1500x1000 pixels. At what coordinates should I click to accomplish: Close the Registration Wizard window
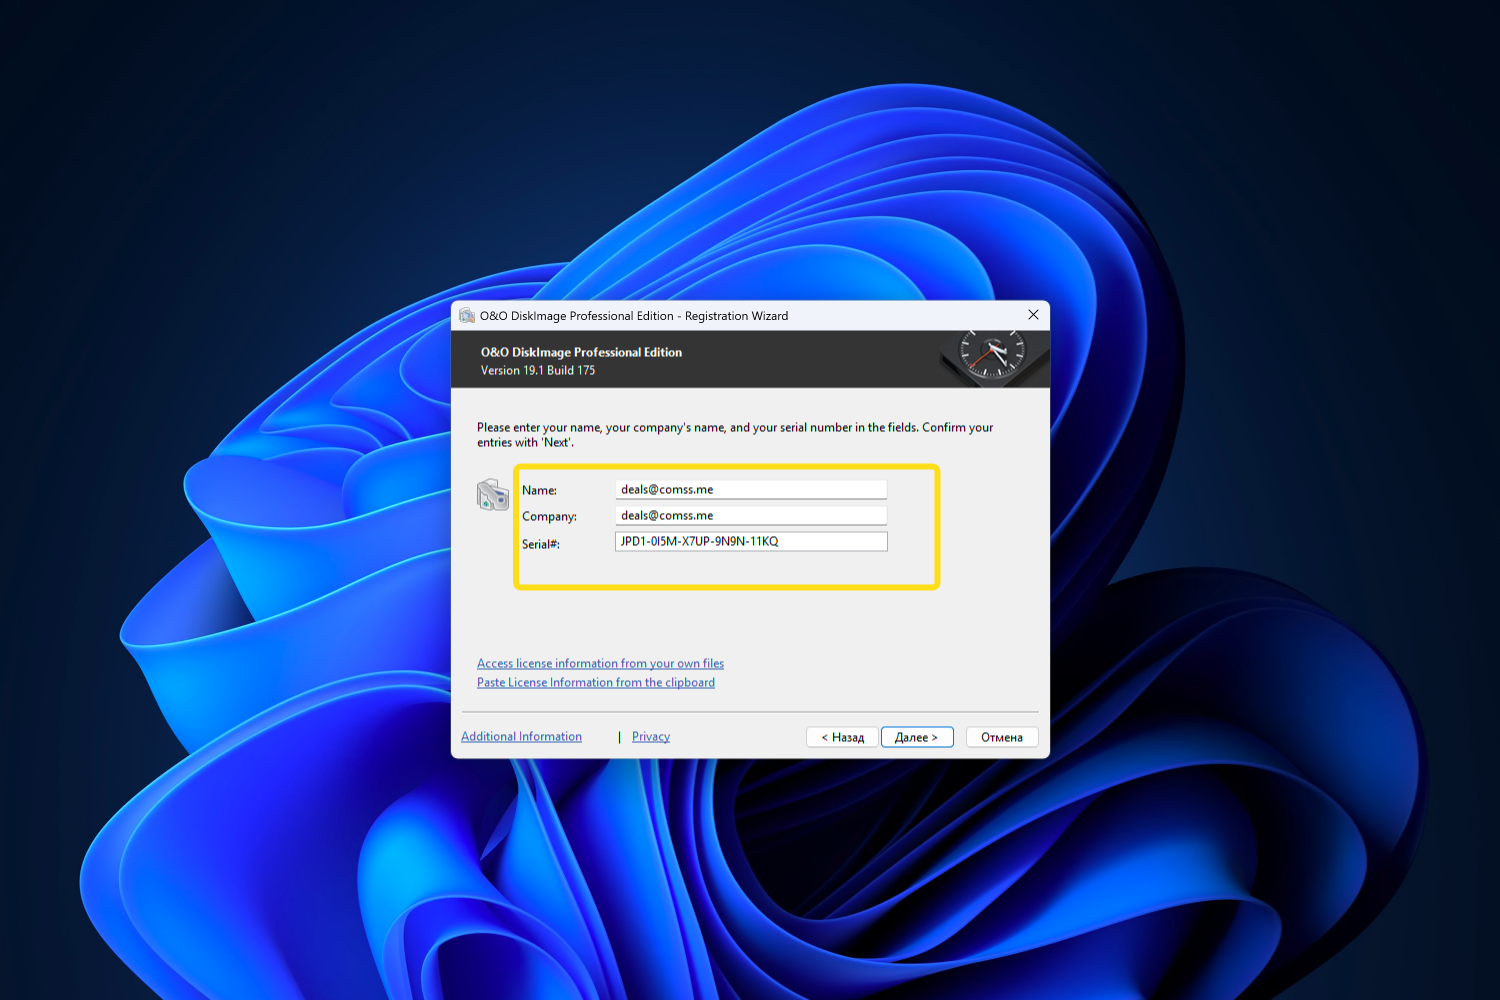(1033, 315)
